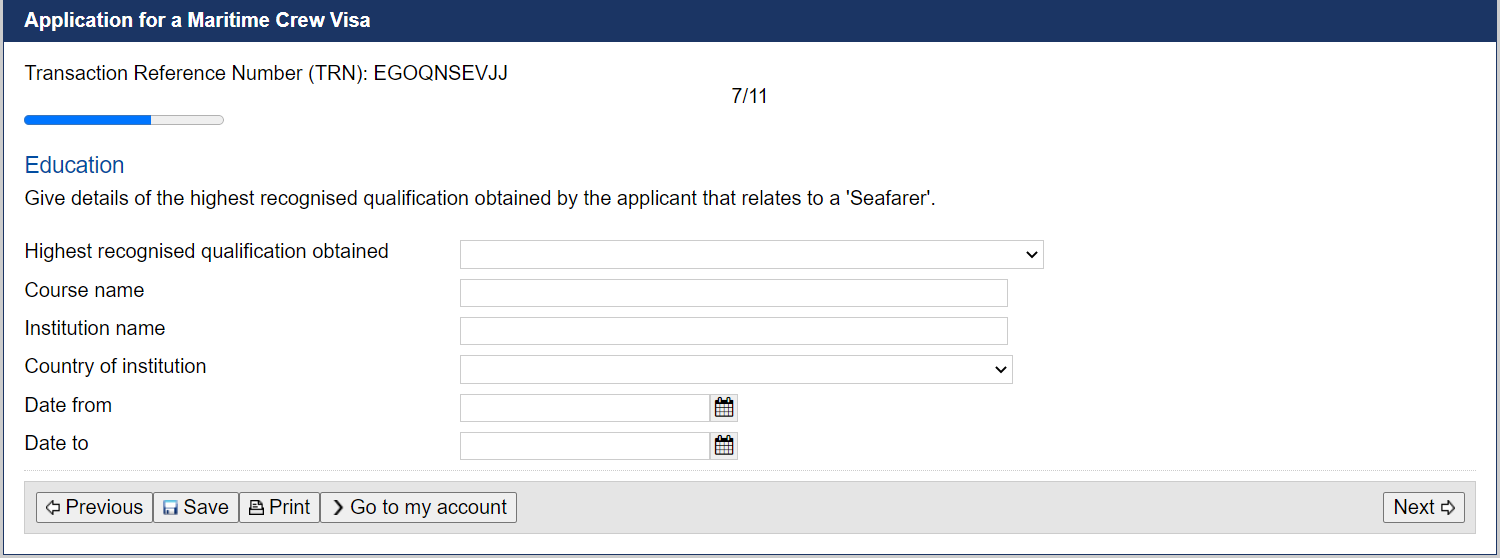1500x558 pixels.
Task: Go to my account button
Action: click(418, 508)
